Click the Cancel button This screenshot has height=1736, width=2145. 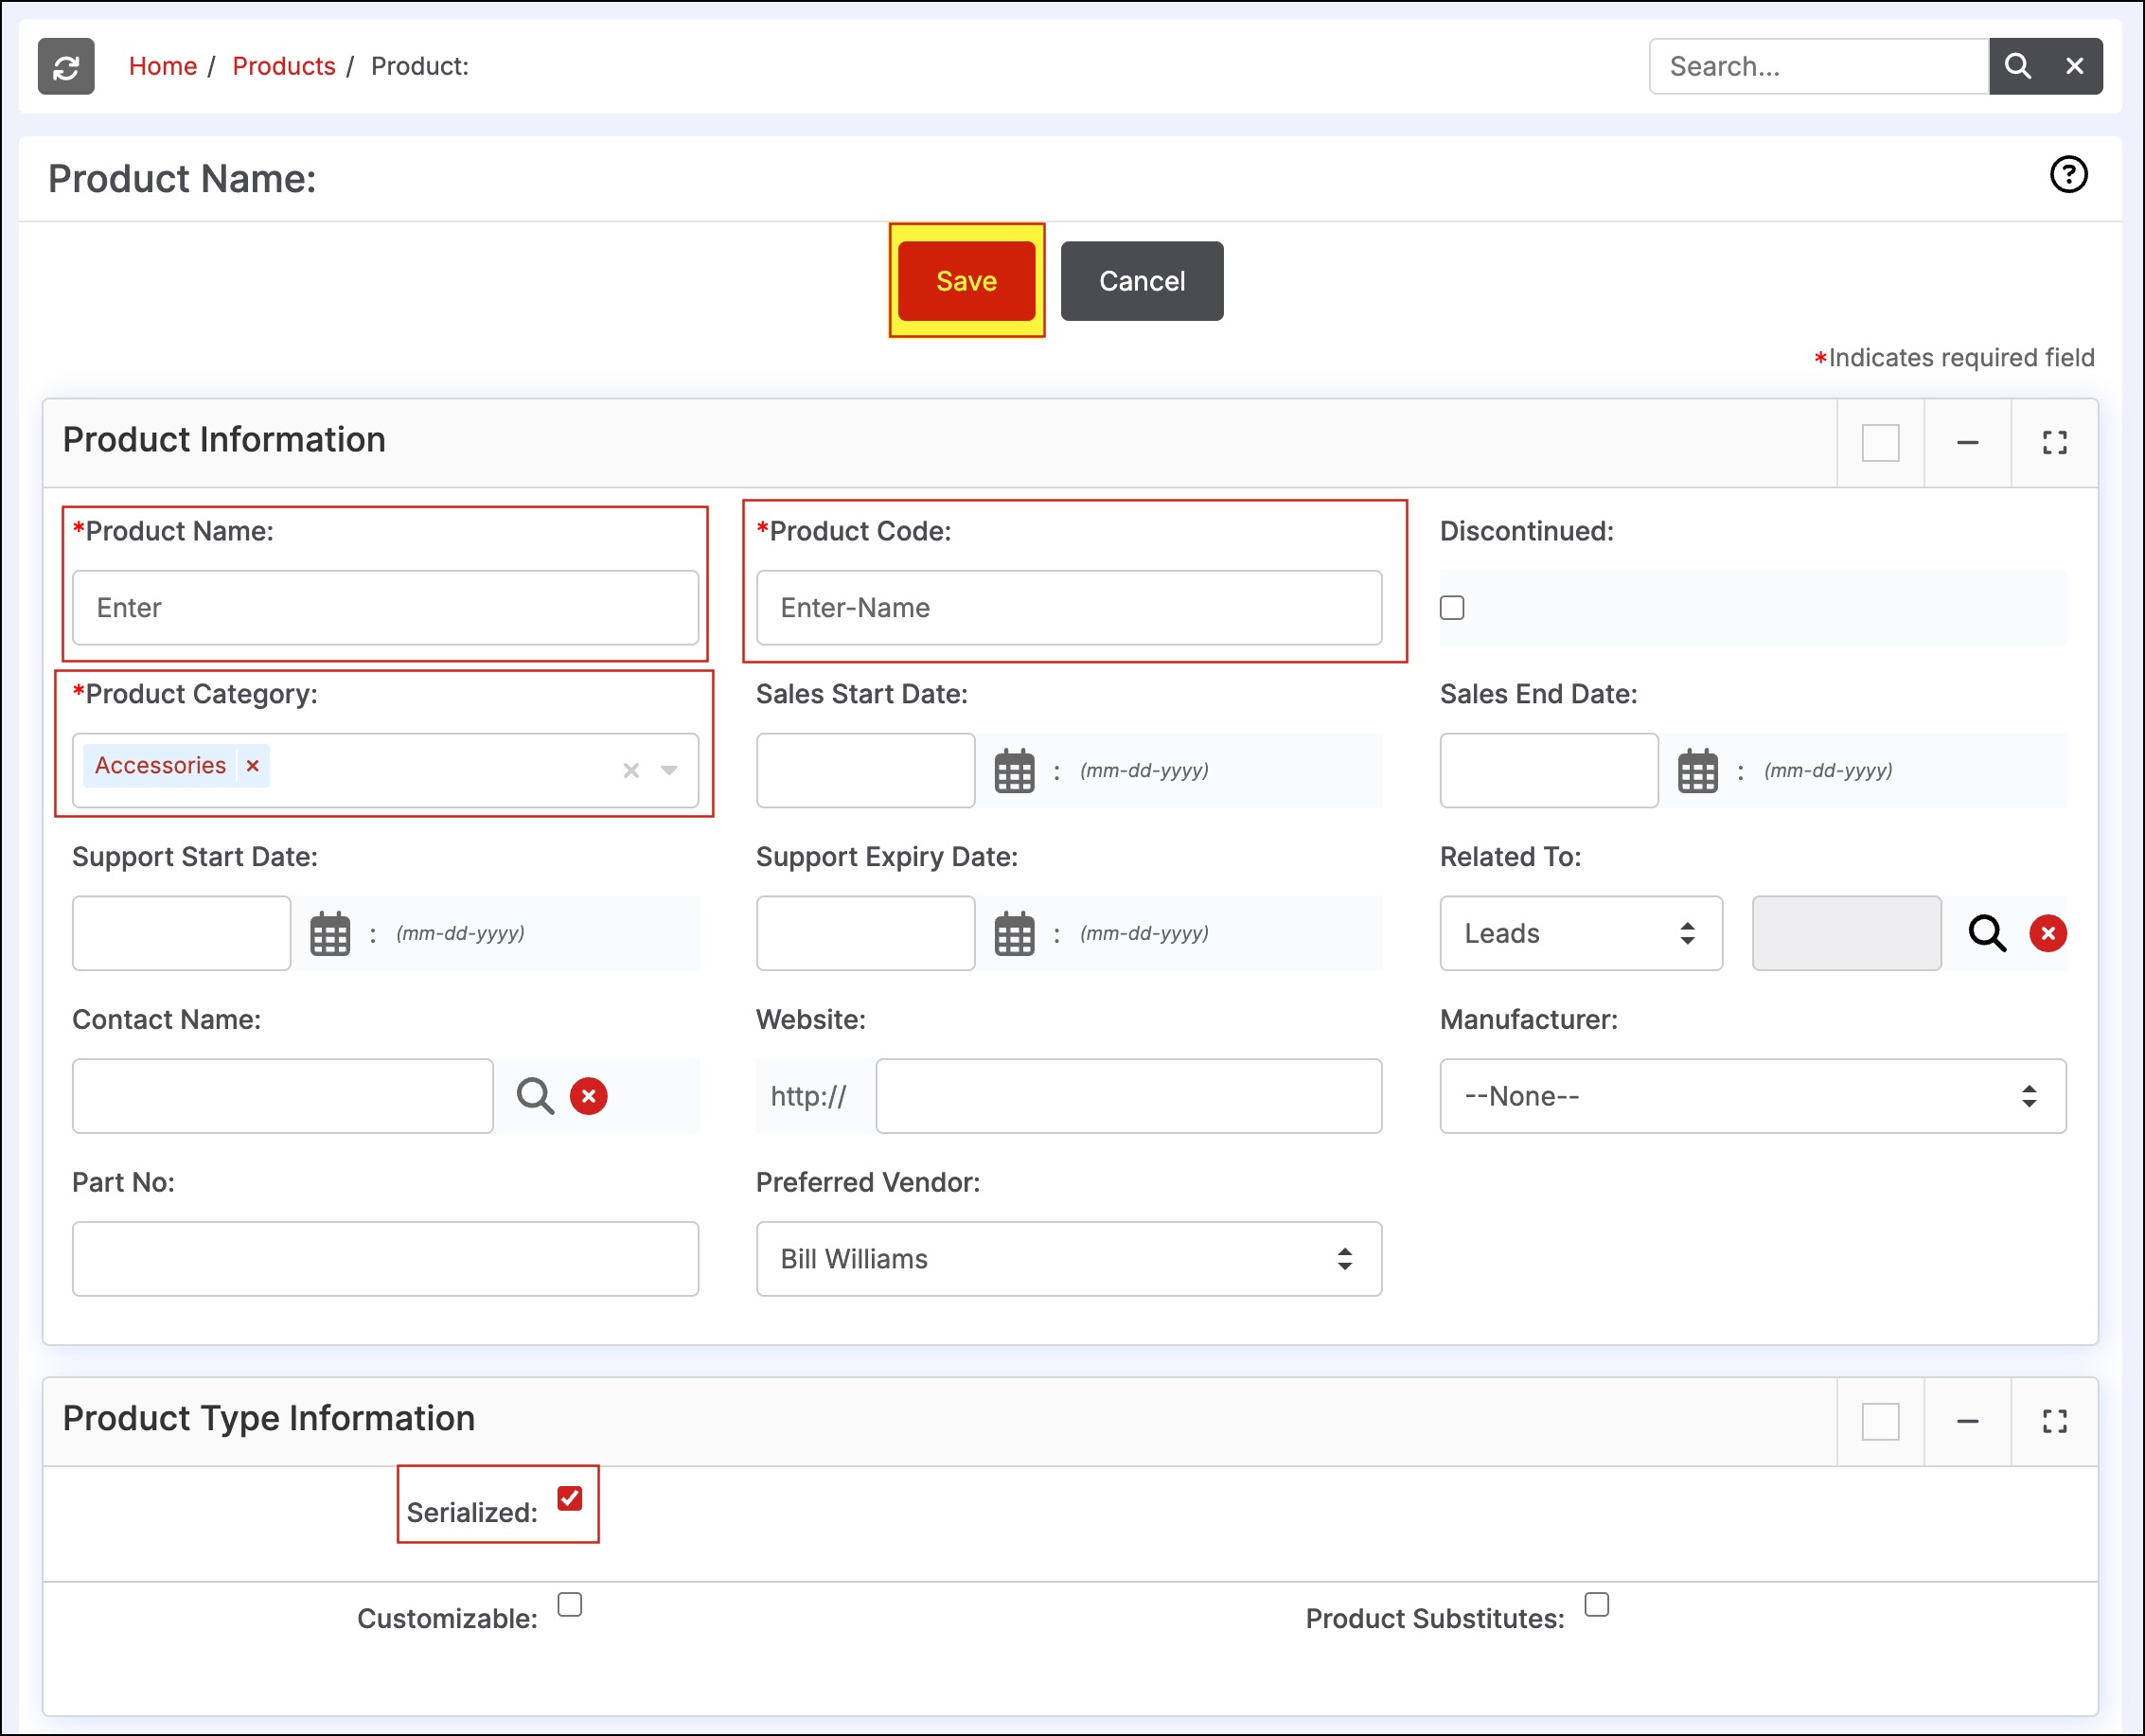(1142, 281)
